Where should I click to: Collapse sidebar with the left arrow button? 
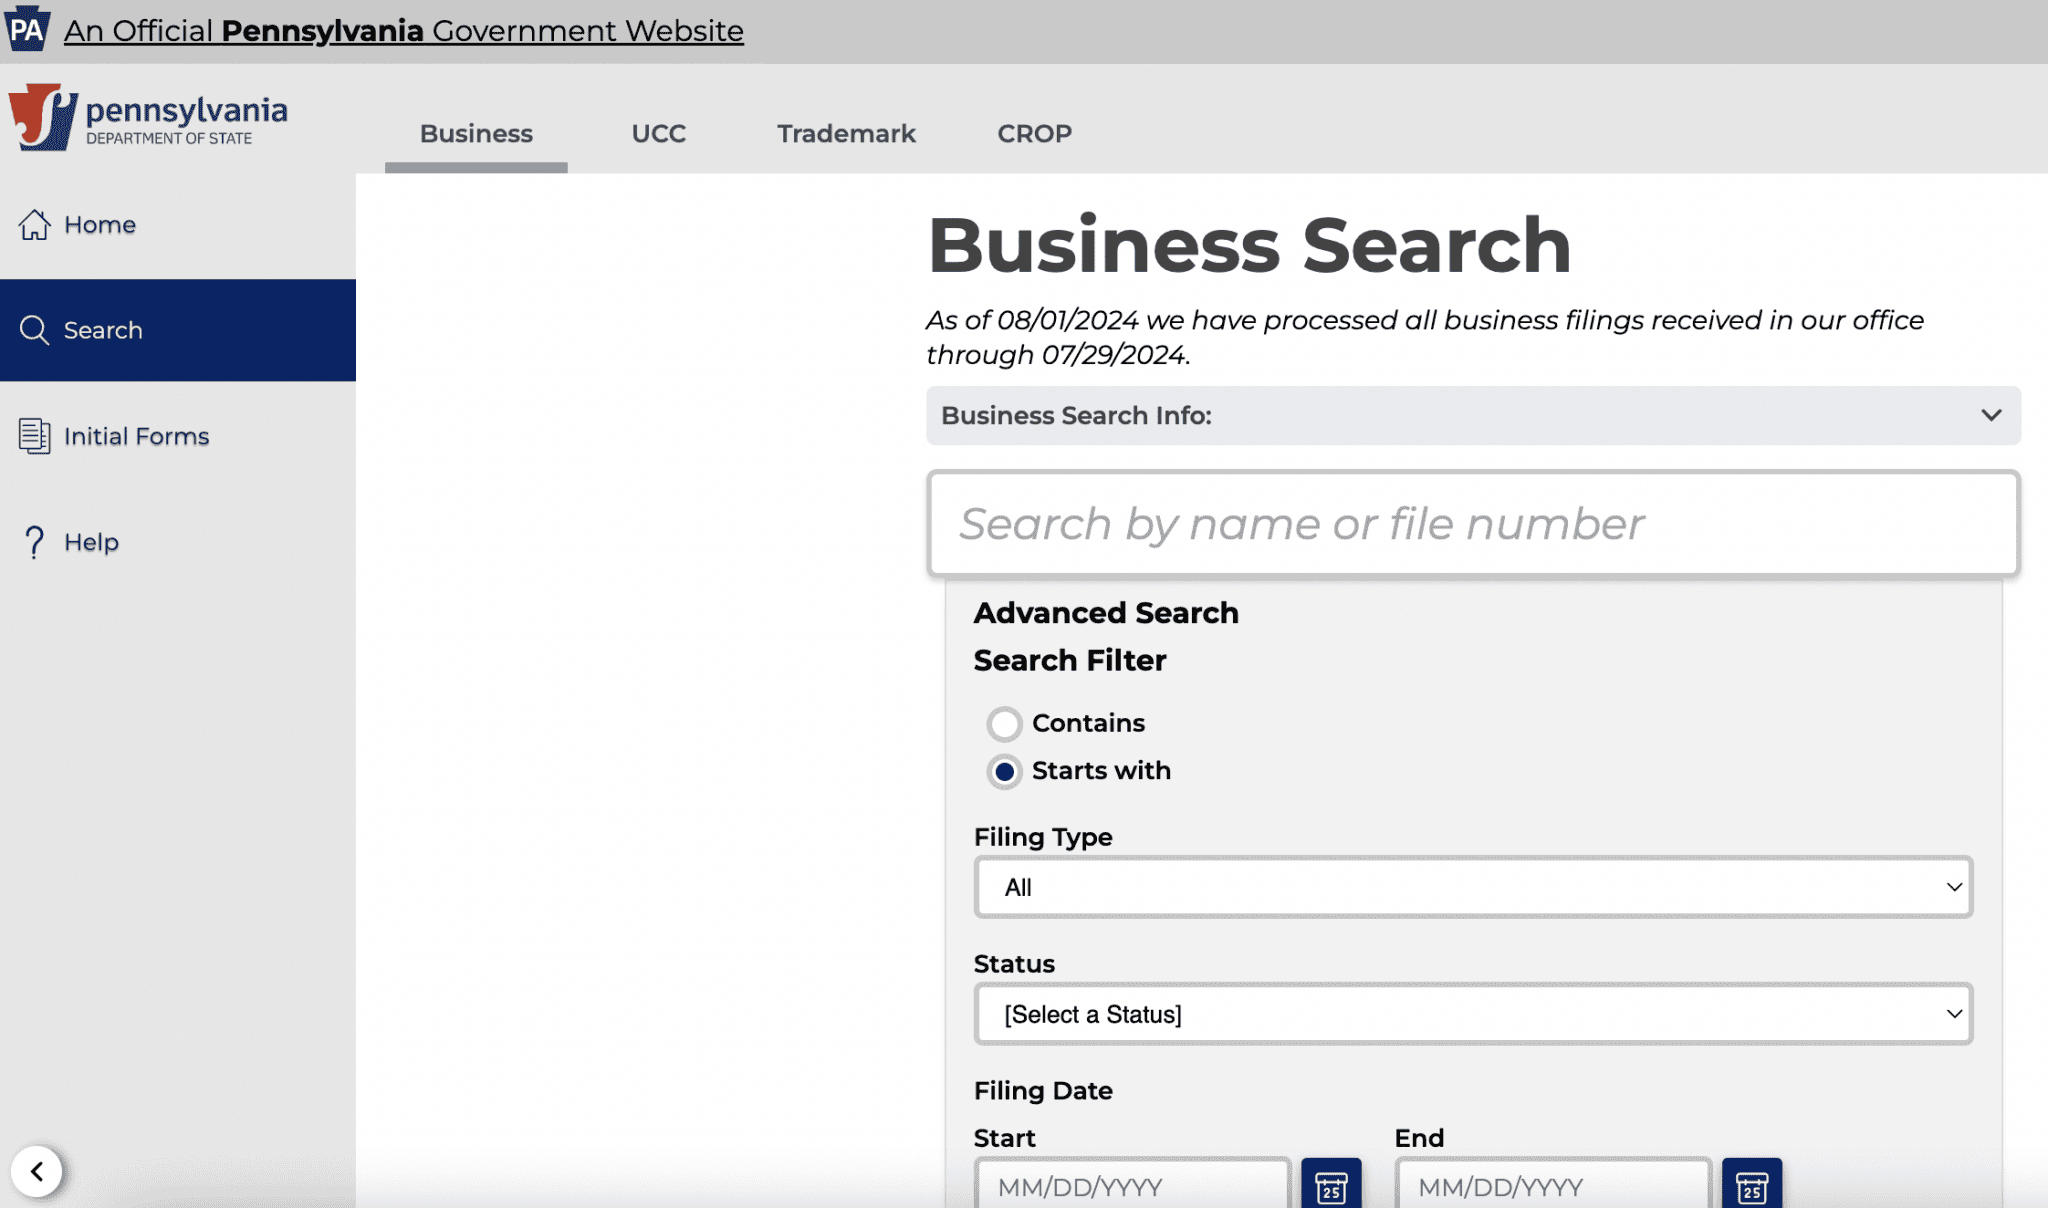(x=37, y=1171)
